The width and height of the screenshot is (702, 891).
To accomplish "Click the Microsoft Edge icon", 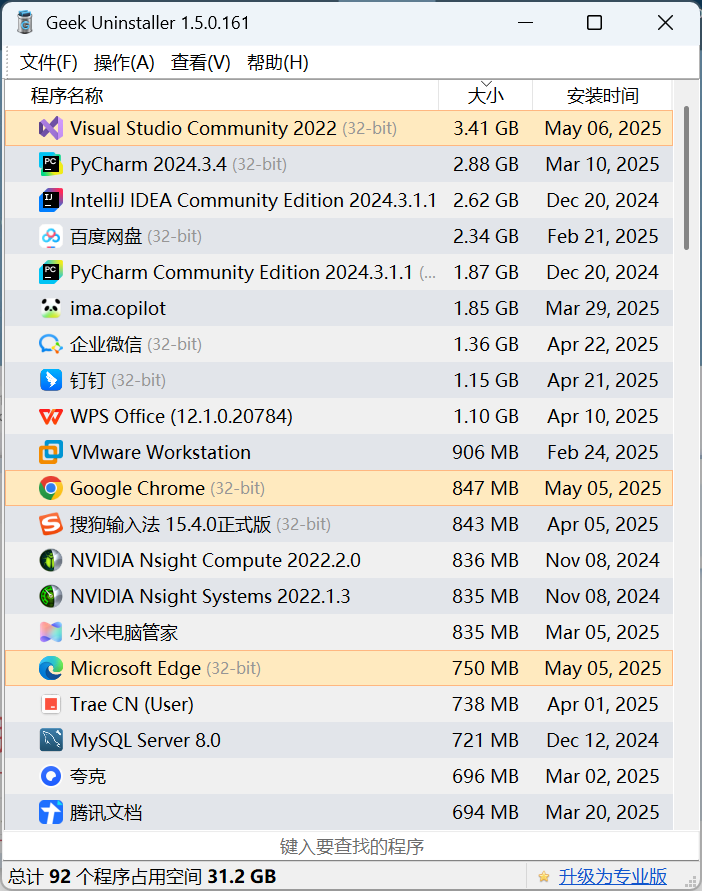I will 51,668.
